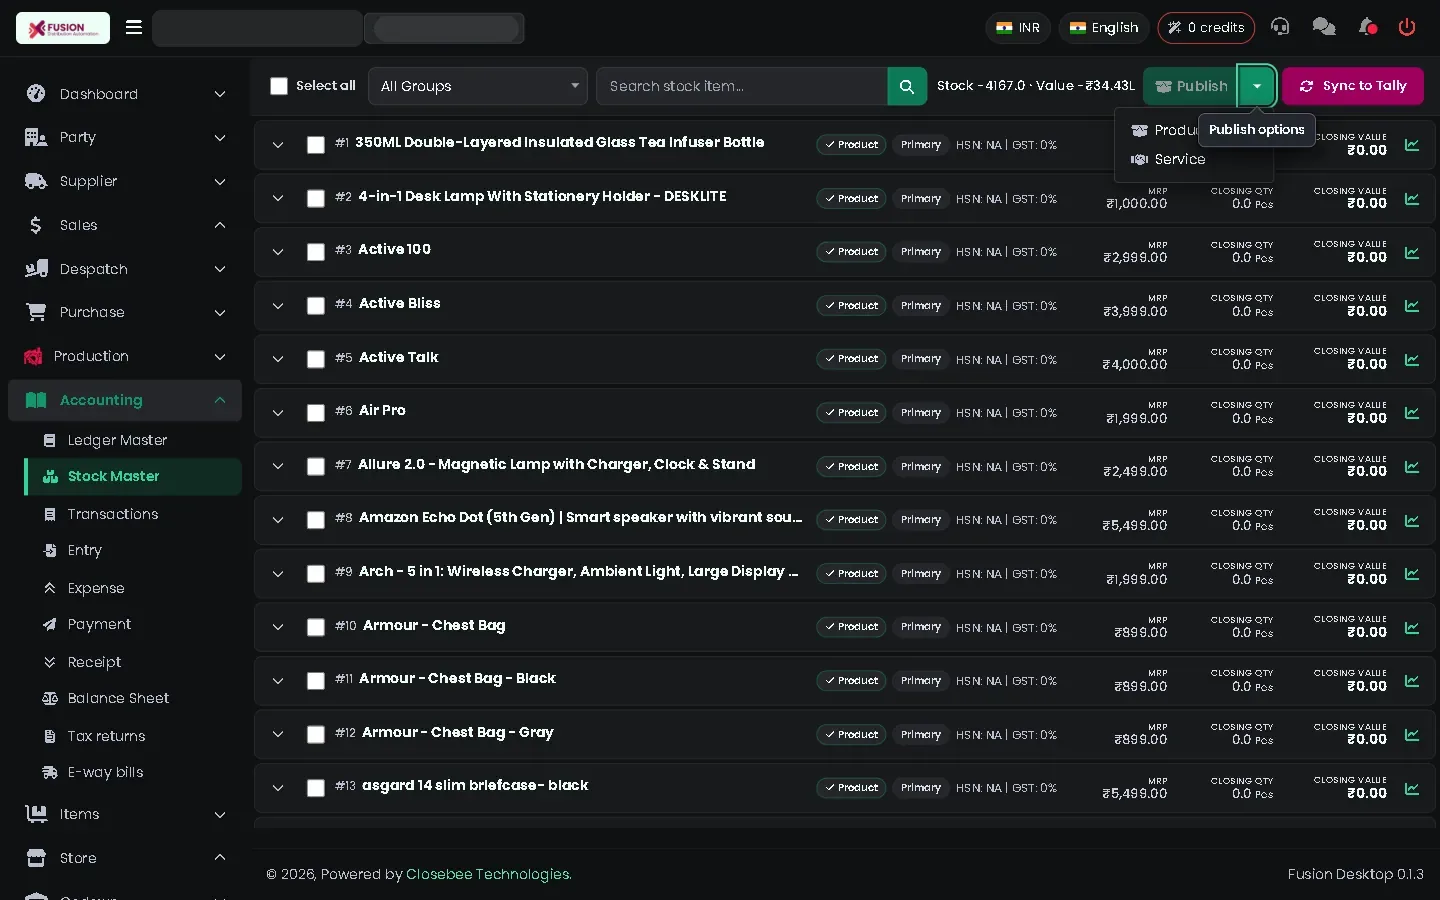Open the hamburger menu icon
This screenshot has height=900, width=1440.
134,27
